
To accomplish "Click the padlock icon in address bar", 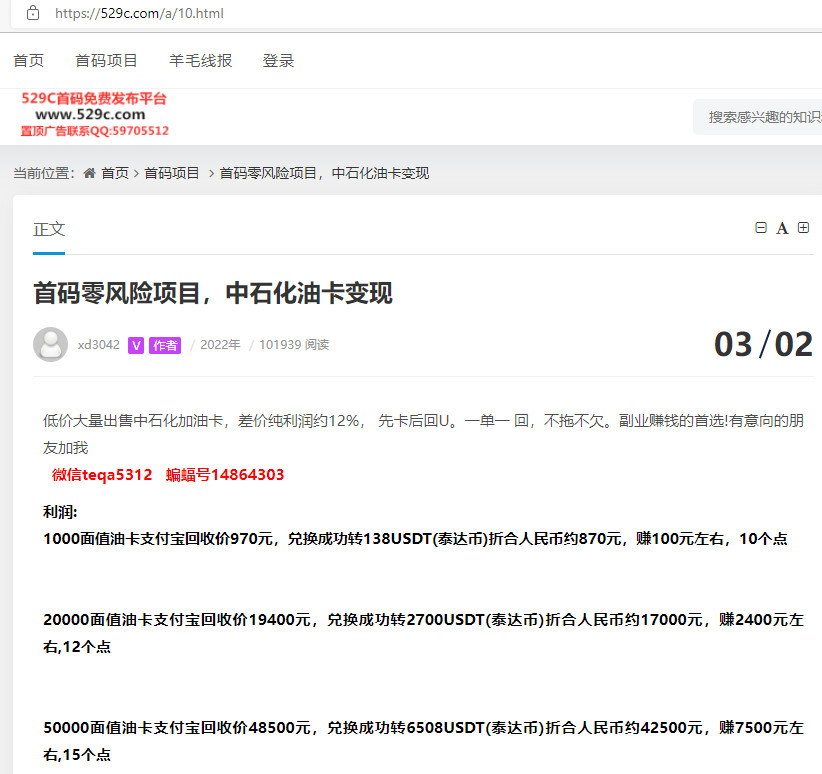I will (33, 13).
